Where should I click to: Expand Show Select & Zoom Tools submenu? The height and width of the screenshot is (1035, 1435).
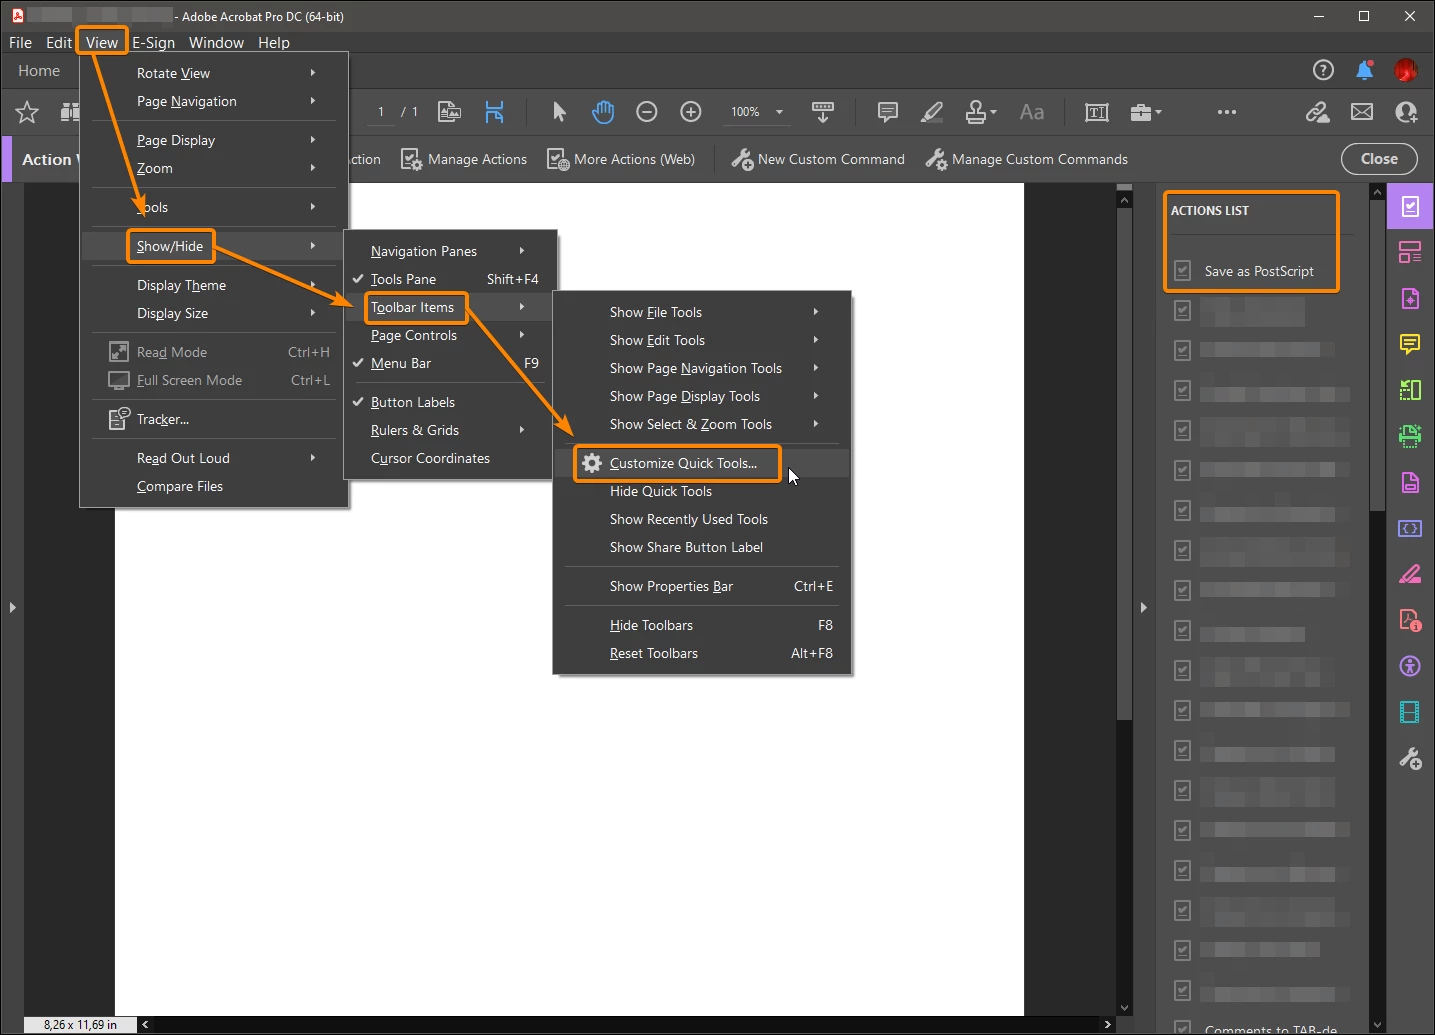tap(702, 424)
